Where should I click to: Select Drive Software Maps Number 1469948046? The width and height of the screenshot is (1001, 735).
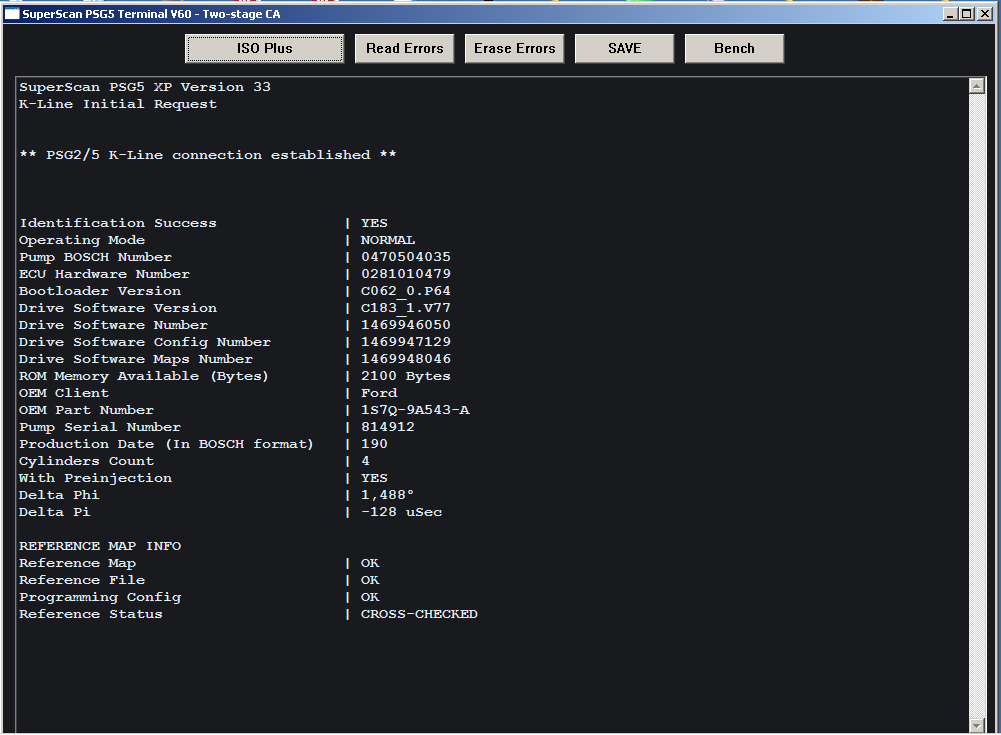pos(406,359)
